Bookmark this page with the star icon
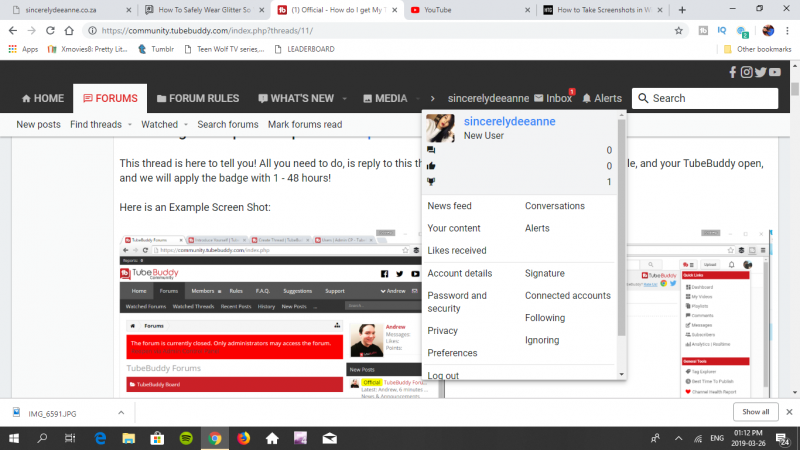 pyautogui.click(x=678, y=30)
